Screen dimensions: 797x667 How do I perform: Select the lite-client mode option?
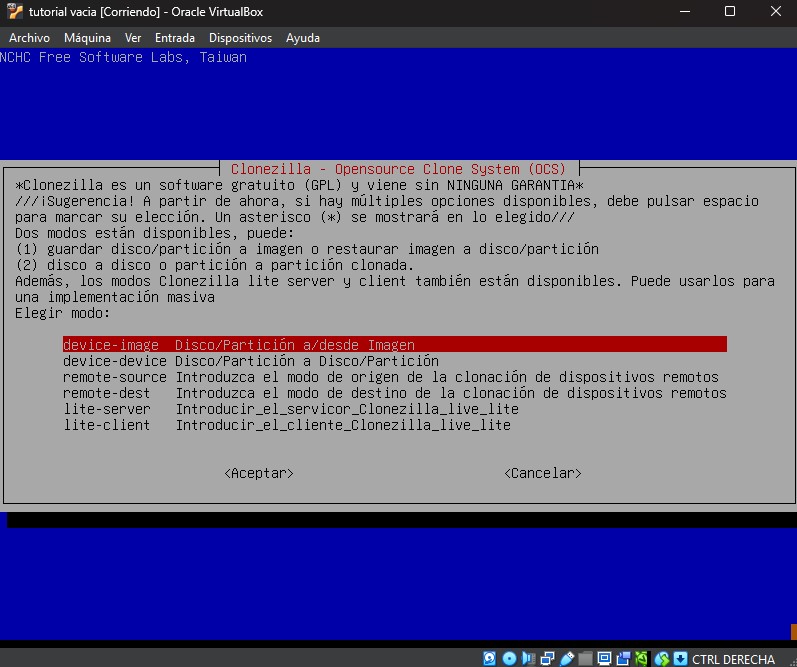395,425
